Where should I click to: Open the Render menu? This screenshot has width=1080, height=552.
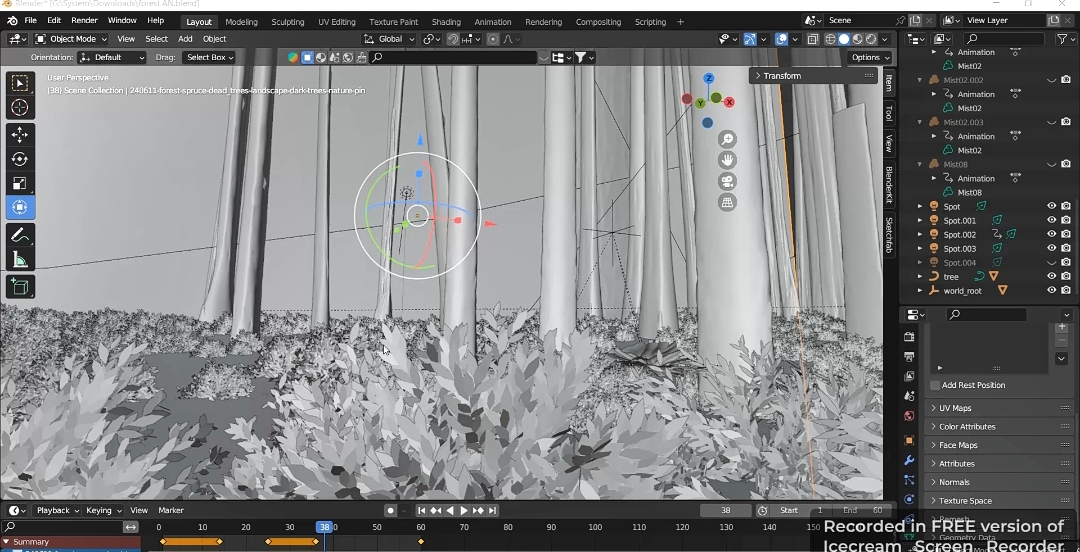(84, 20)
